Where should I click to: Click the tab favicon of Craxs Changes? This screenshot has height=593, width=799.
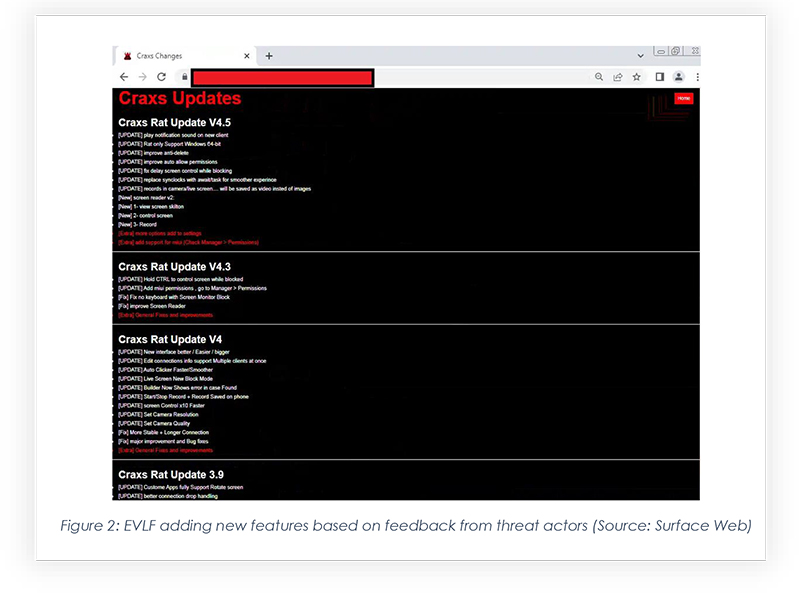(x=127, y=56)
